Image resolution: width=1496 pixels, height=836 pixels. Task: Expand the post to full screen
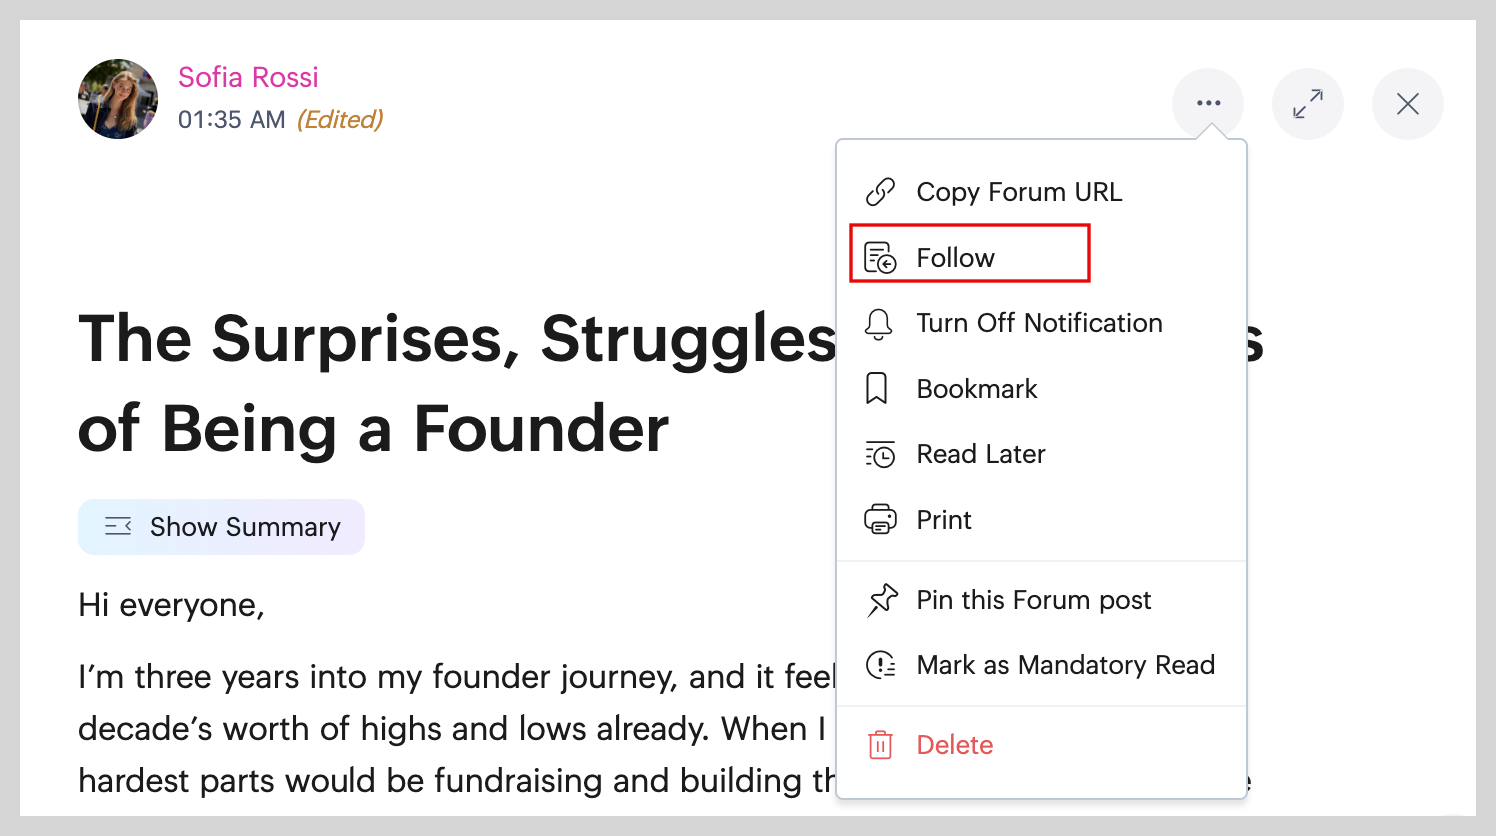tap(1307, 104)
